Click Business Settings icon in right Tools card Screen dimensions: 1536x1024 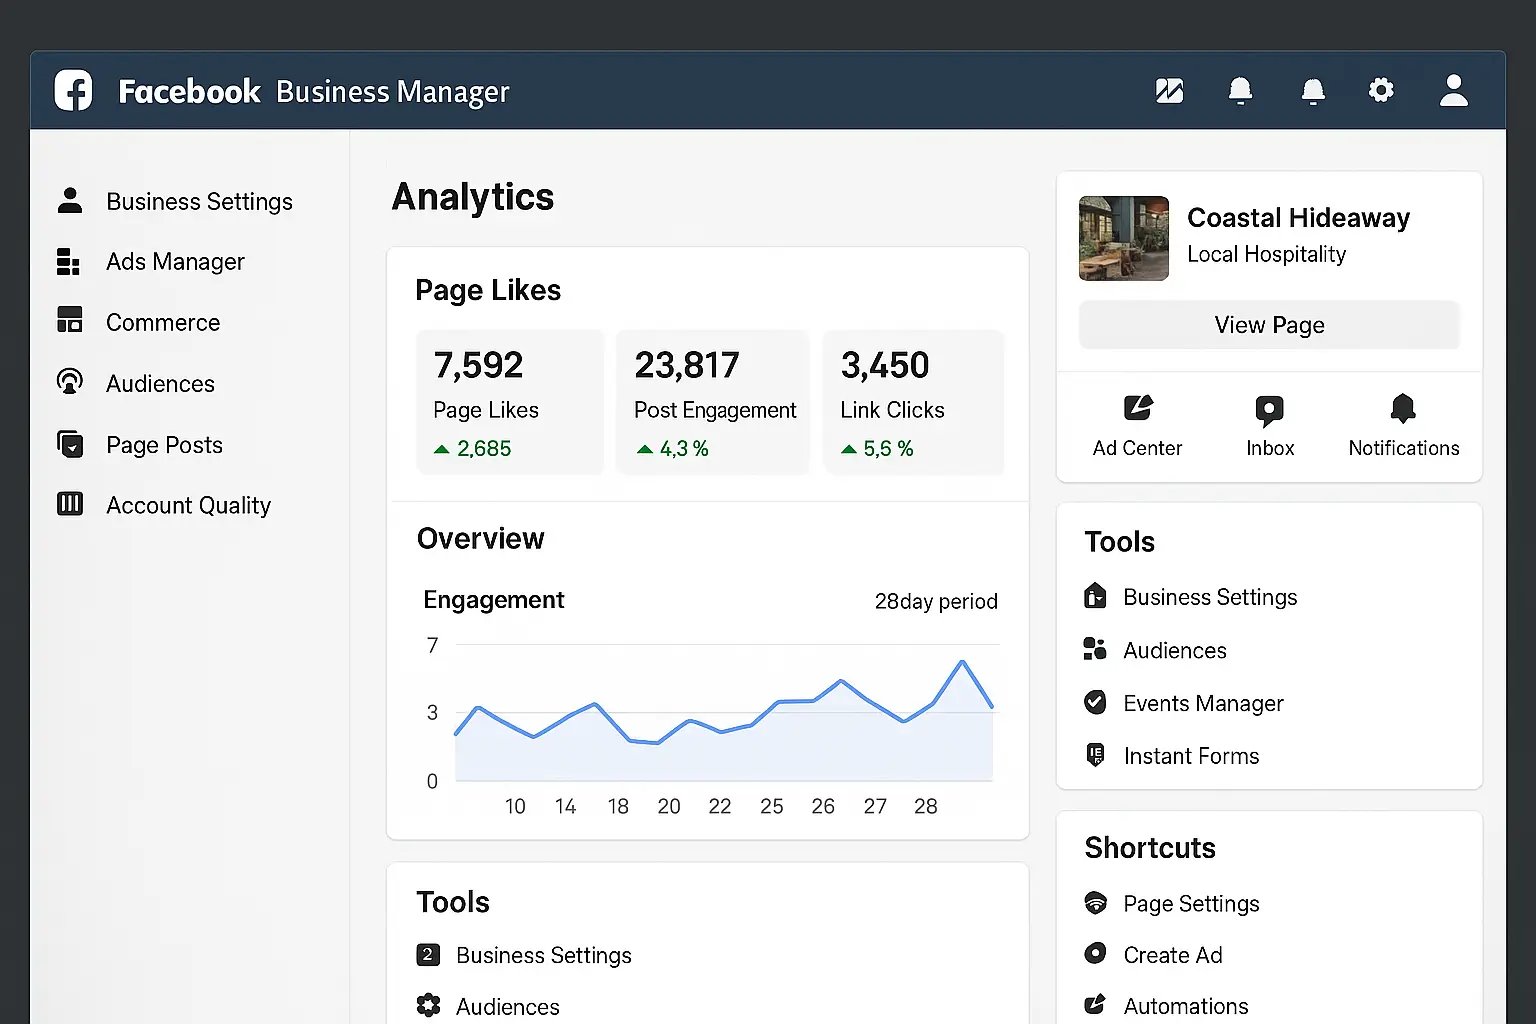pyautogui.click(x=1095, y=596)
